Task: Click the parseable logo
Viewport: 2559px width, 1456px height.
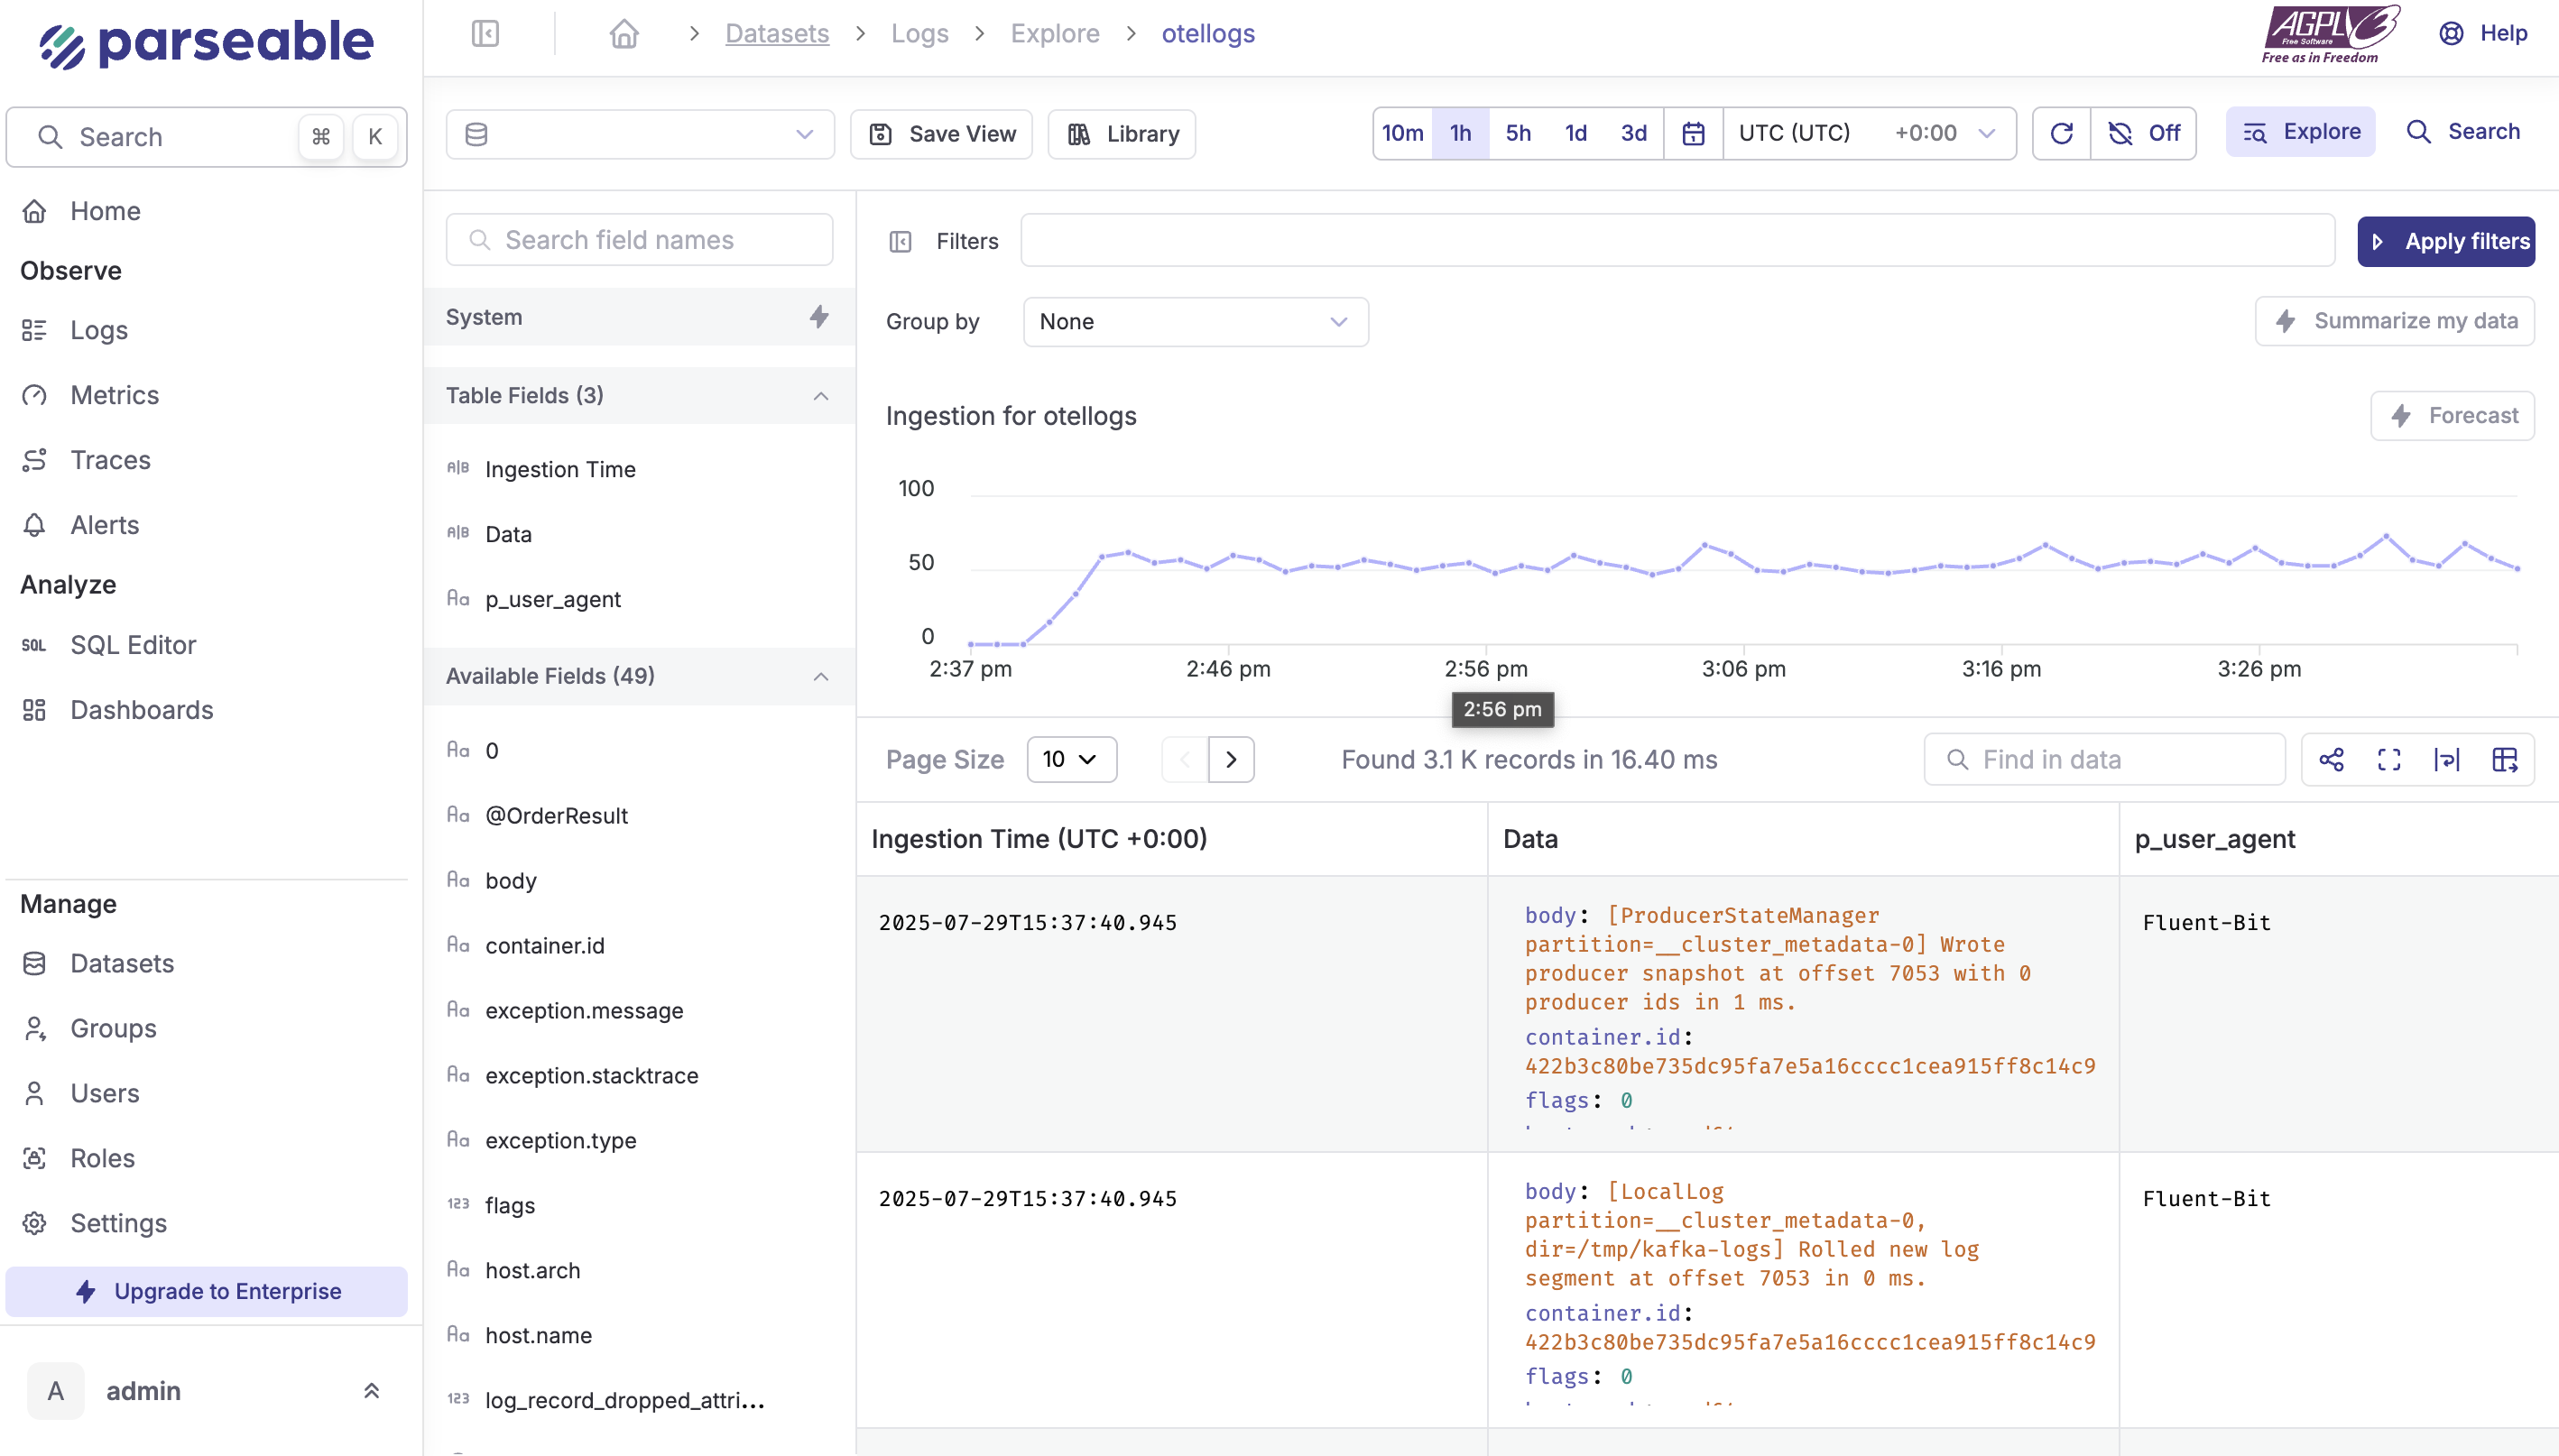Action: pos(206,43)
